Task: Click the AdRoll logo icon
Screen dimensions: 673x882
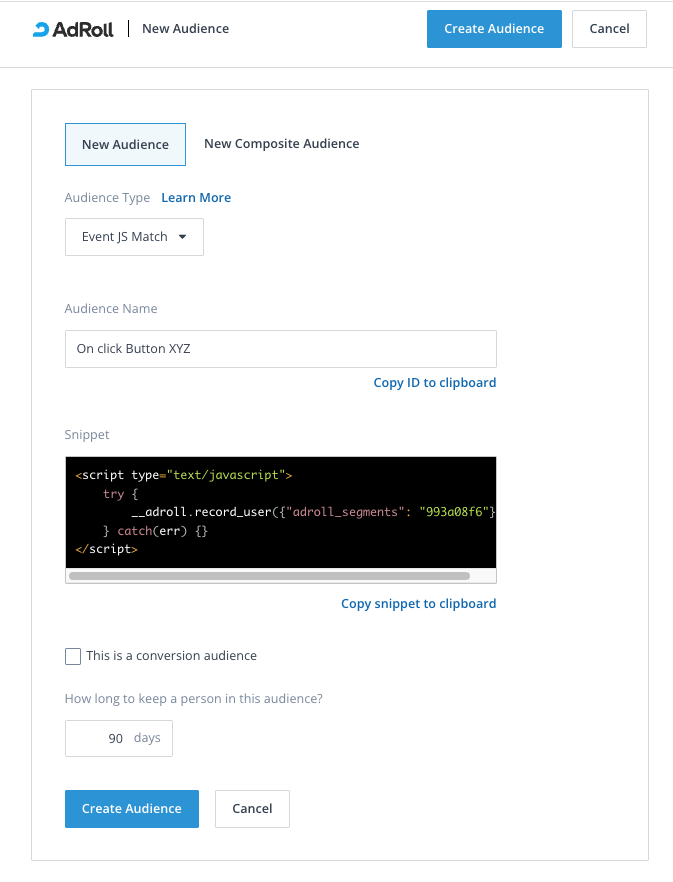Action: [41, 29]
